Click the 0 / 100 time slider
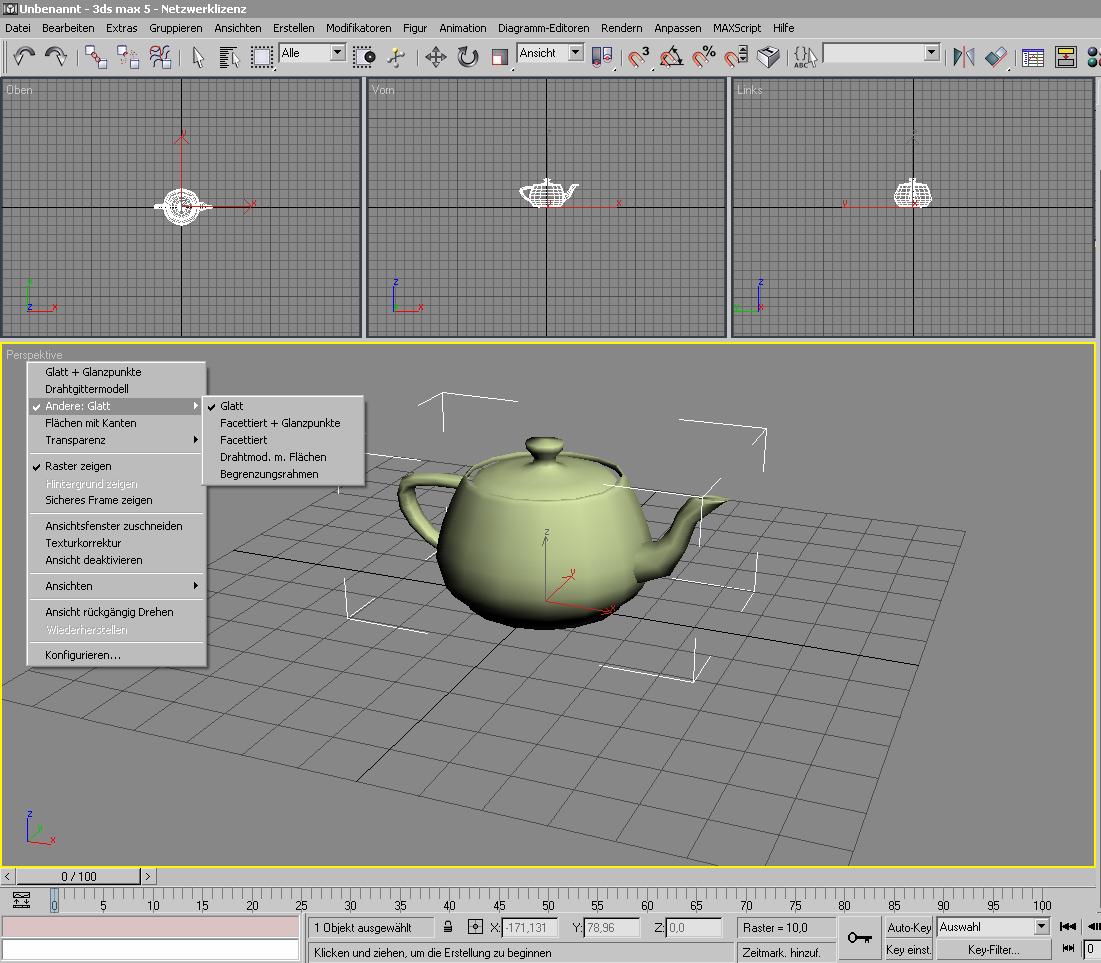The image size is (1101, 963). (x=79, y=877)
